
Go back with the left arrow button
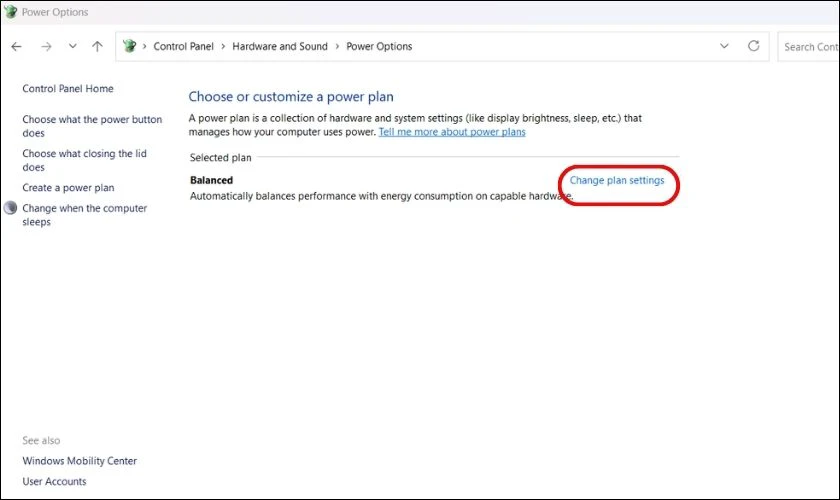[17, 47]
